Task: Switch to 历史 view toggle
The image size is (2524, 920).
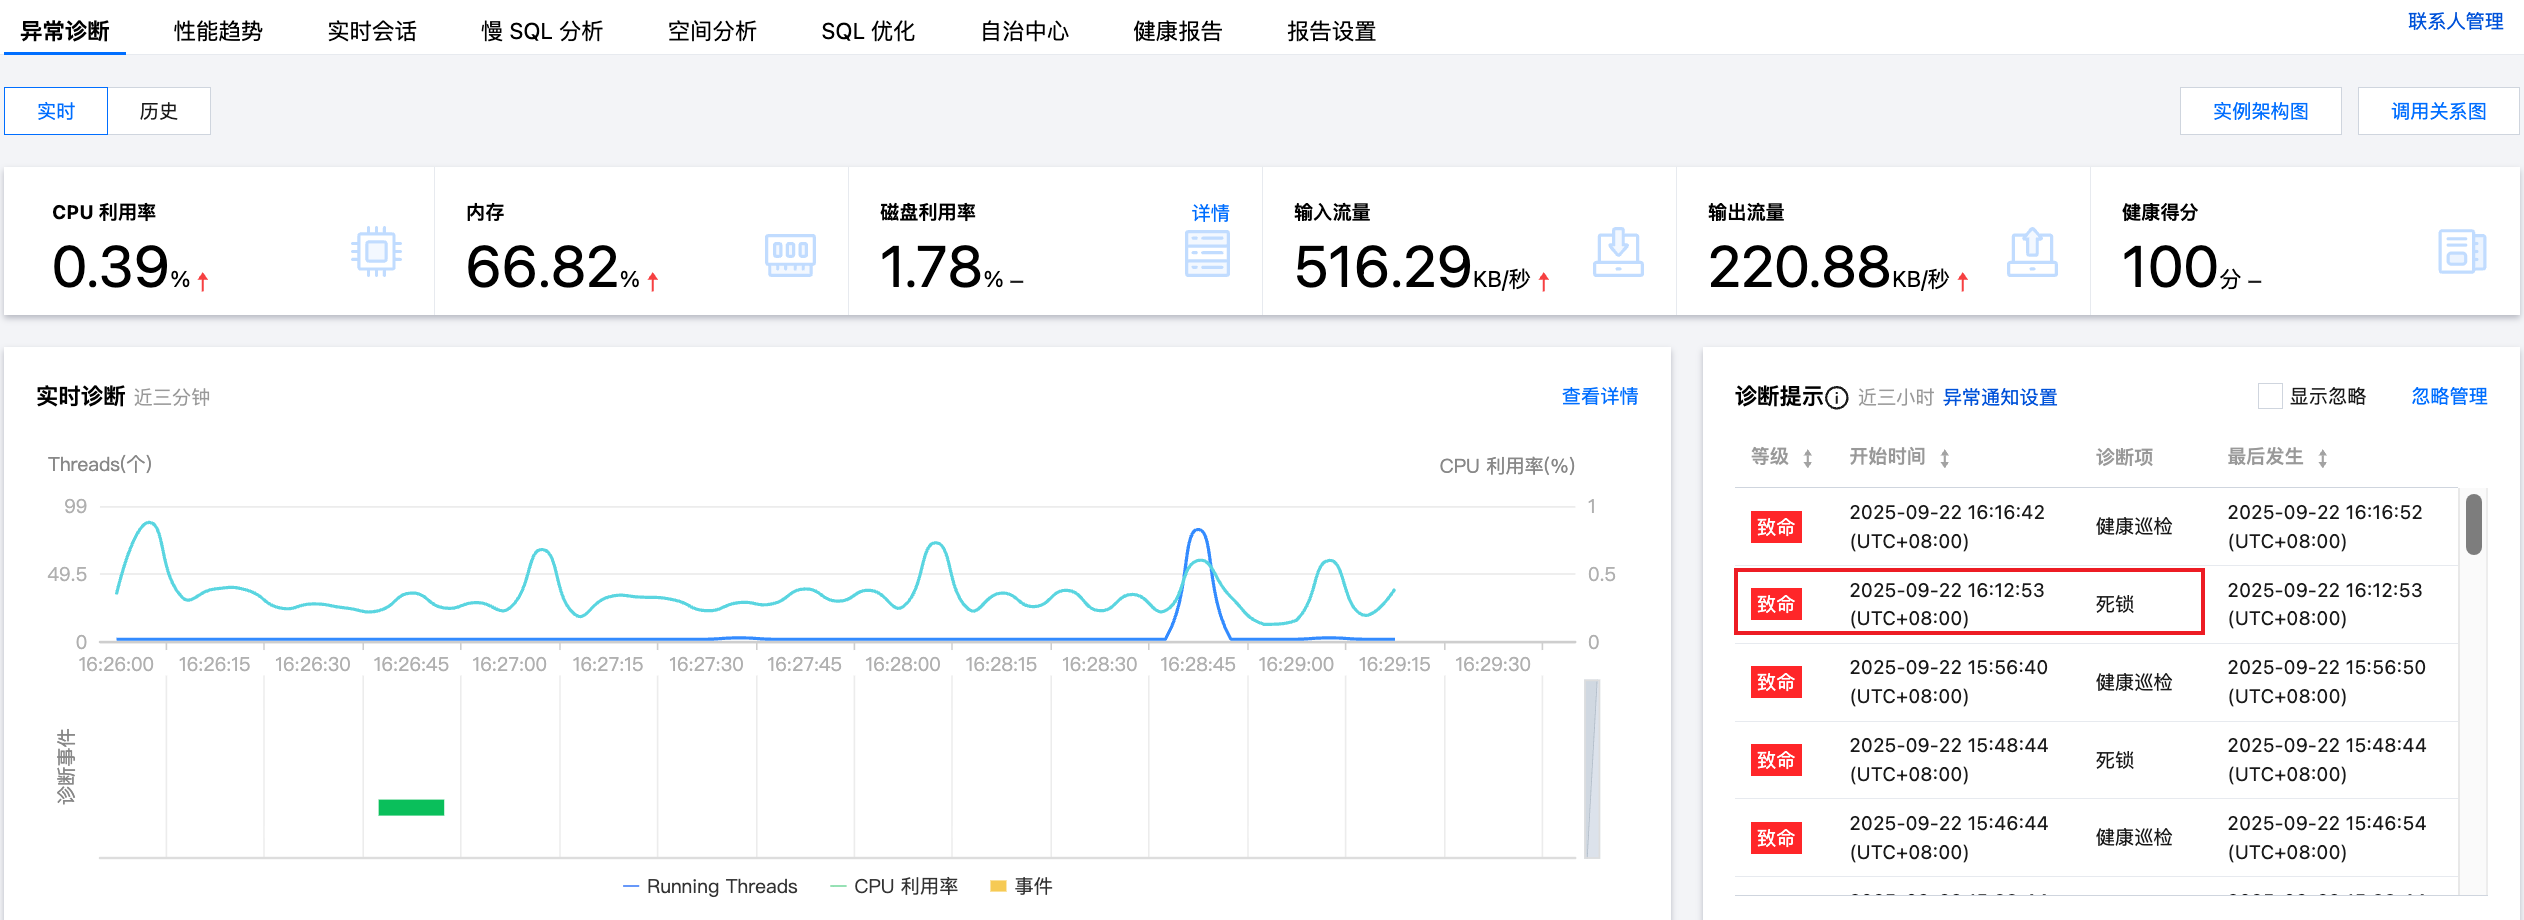Action: [x=159, y=111]
